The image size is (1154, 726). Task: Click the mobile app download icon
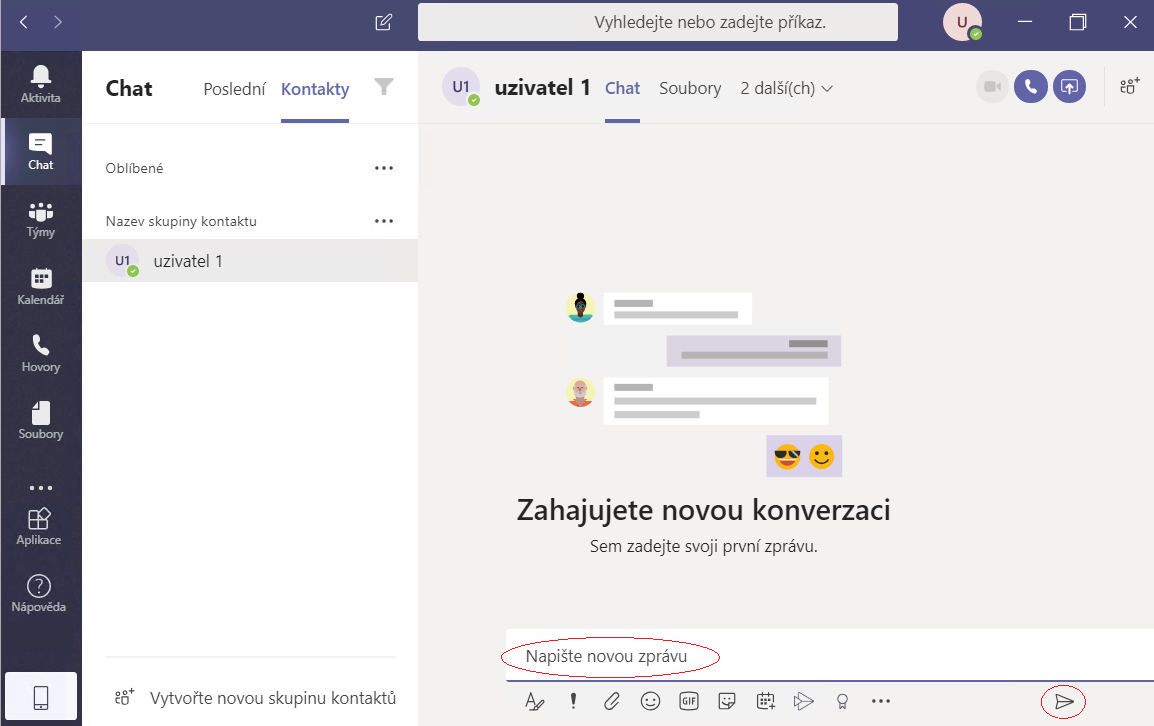(41, 697)
